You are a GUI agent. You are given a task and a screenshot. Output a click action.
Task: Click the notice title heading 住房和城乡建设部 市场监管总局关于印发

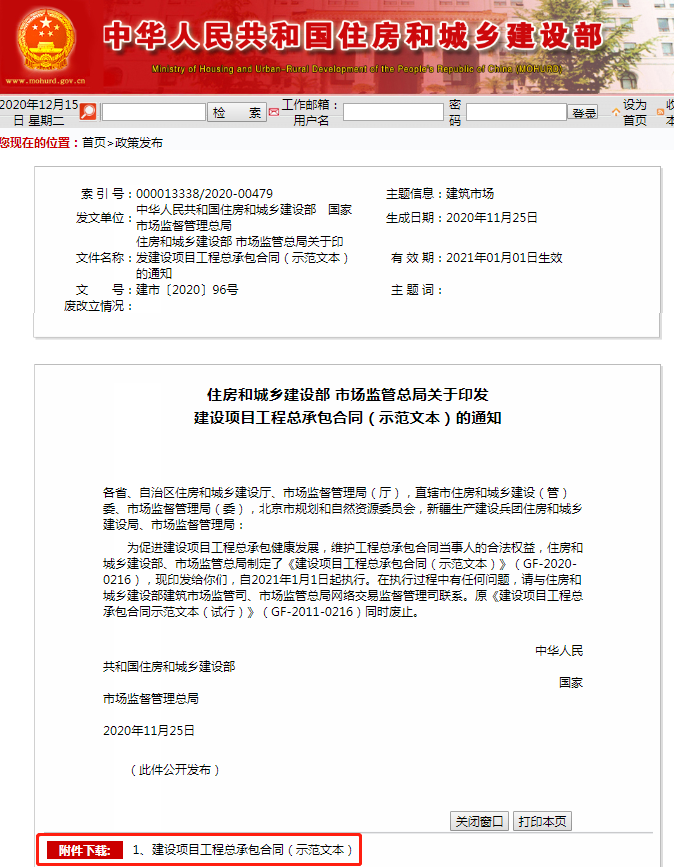click(x=348, y=395)
